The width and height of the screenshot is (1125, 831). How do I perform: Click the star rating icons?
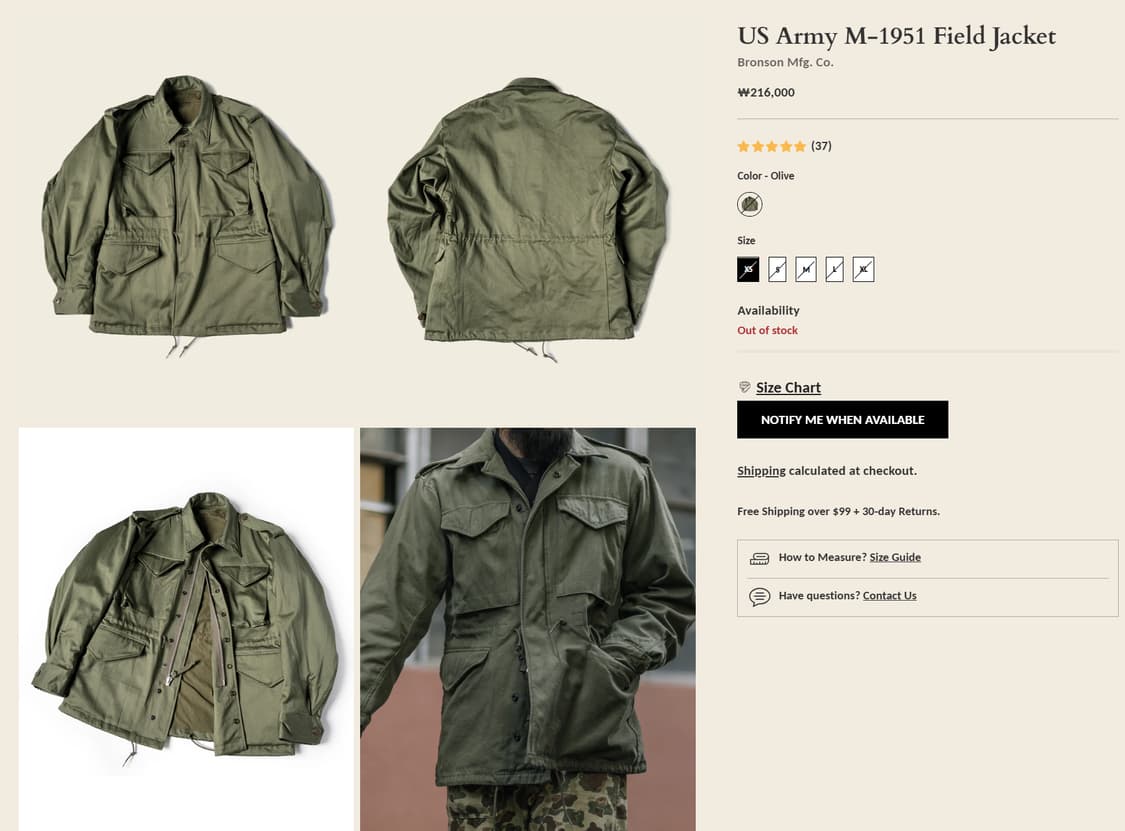[x=771, y=146]
